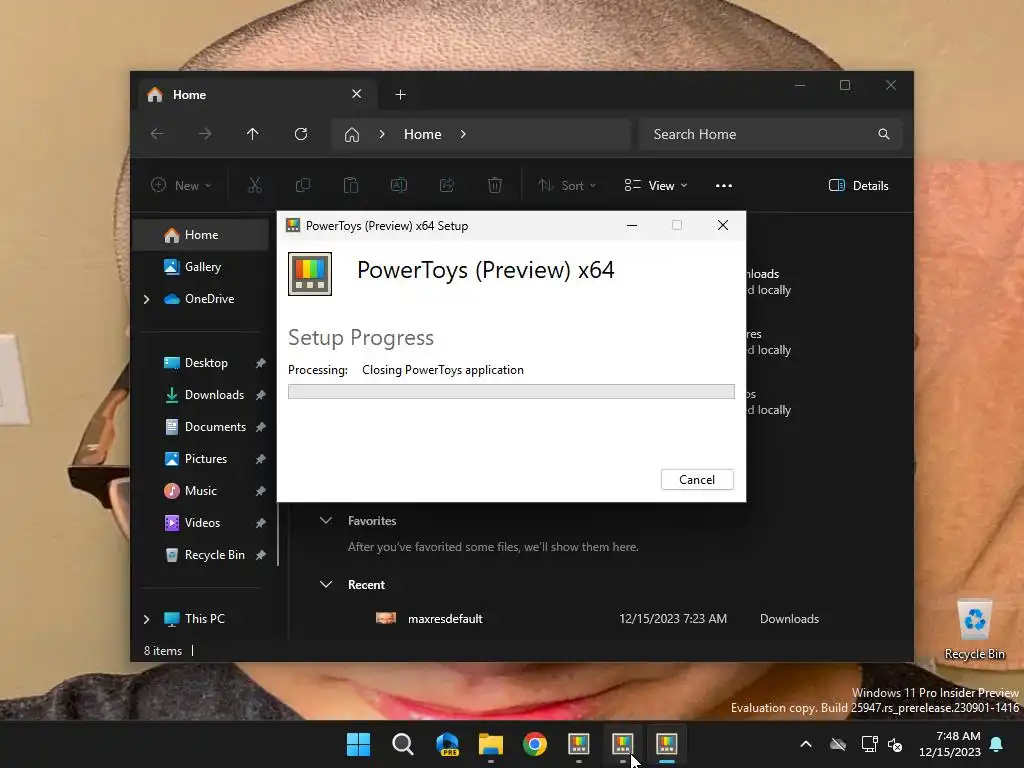Open Chrome from the taskbar
The image size is (1024, 768).
pyautogui.click(x=535, y=744)
